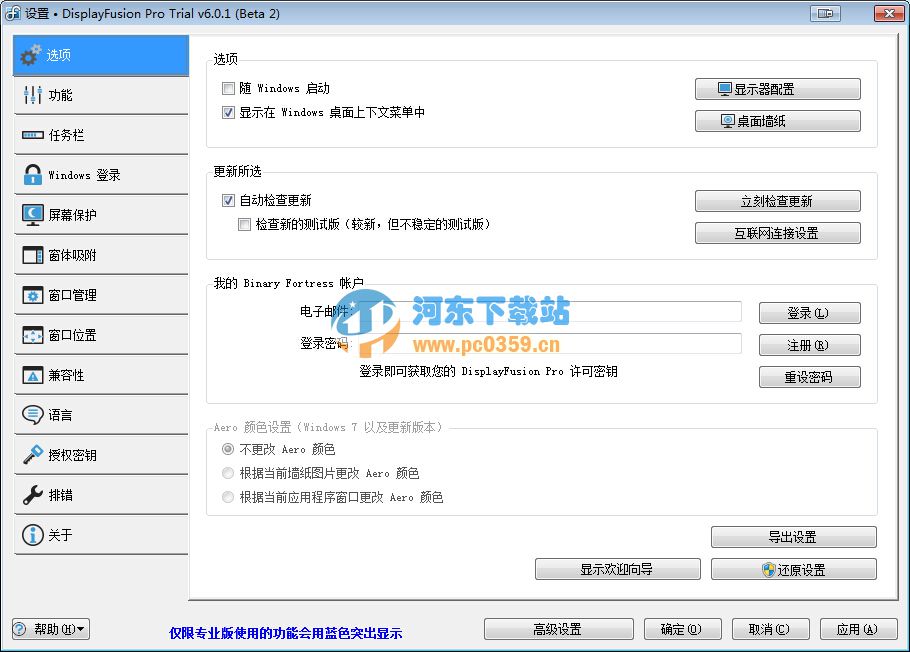The height and width of the screenshot is (652, 910).
Task: Select the Windows 登录 lock icon in sidebar
Action: click(x=35, y=174)
